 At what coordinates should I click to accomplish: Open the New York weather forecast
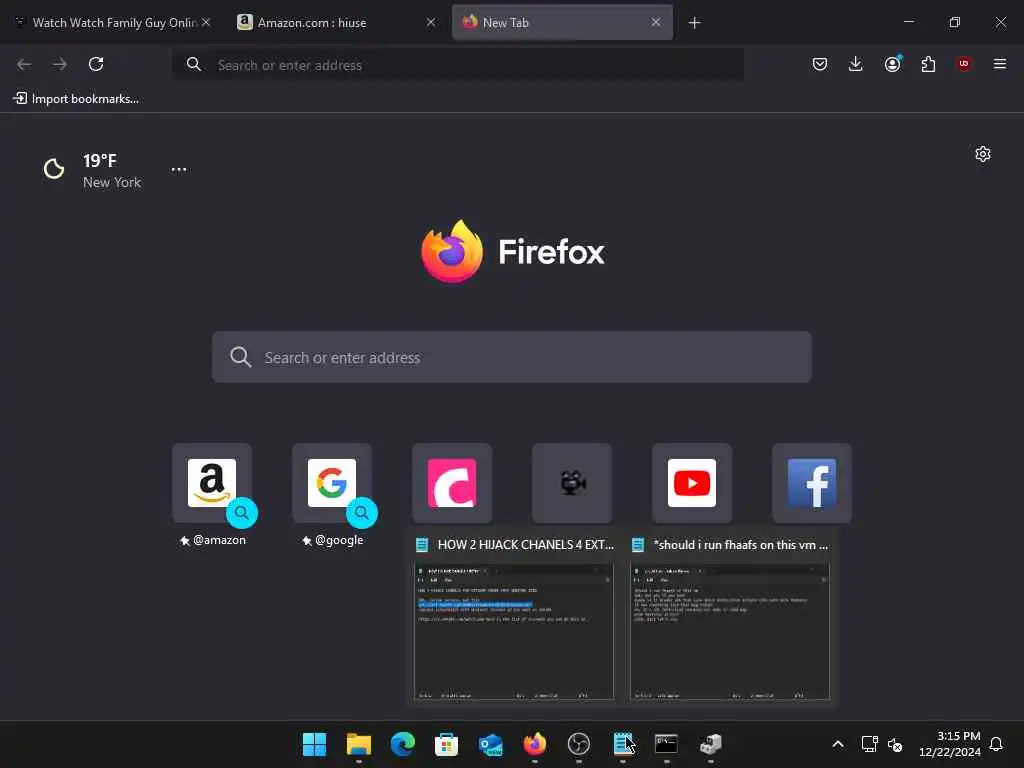[93, 170]
